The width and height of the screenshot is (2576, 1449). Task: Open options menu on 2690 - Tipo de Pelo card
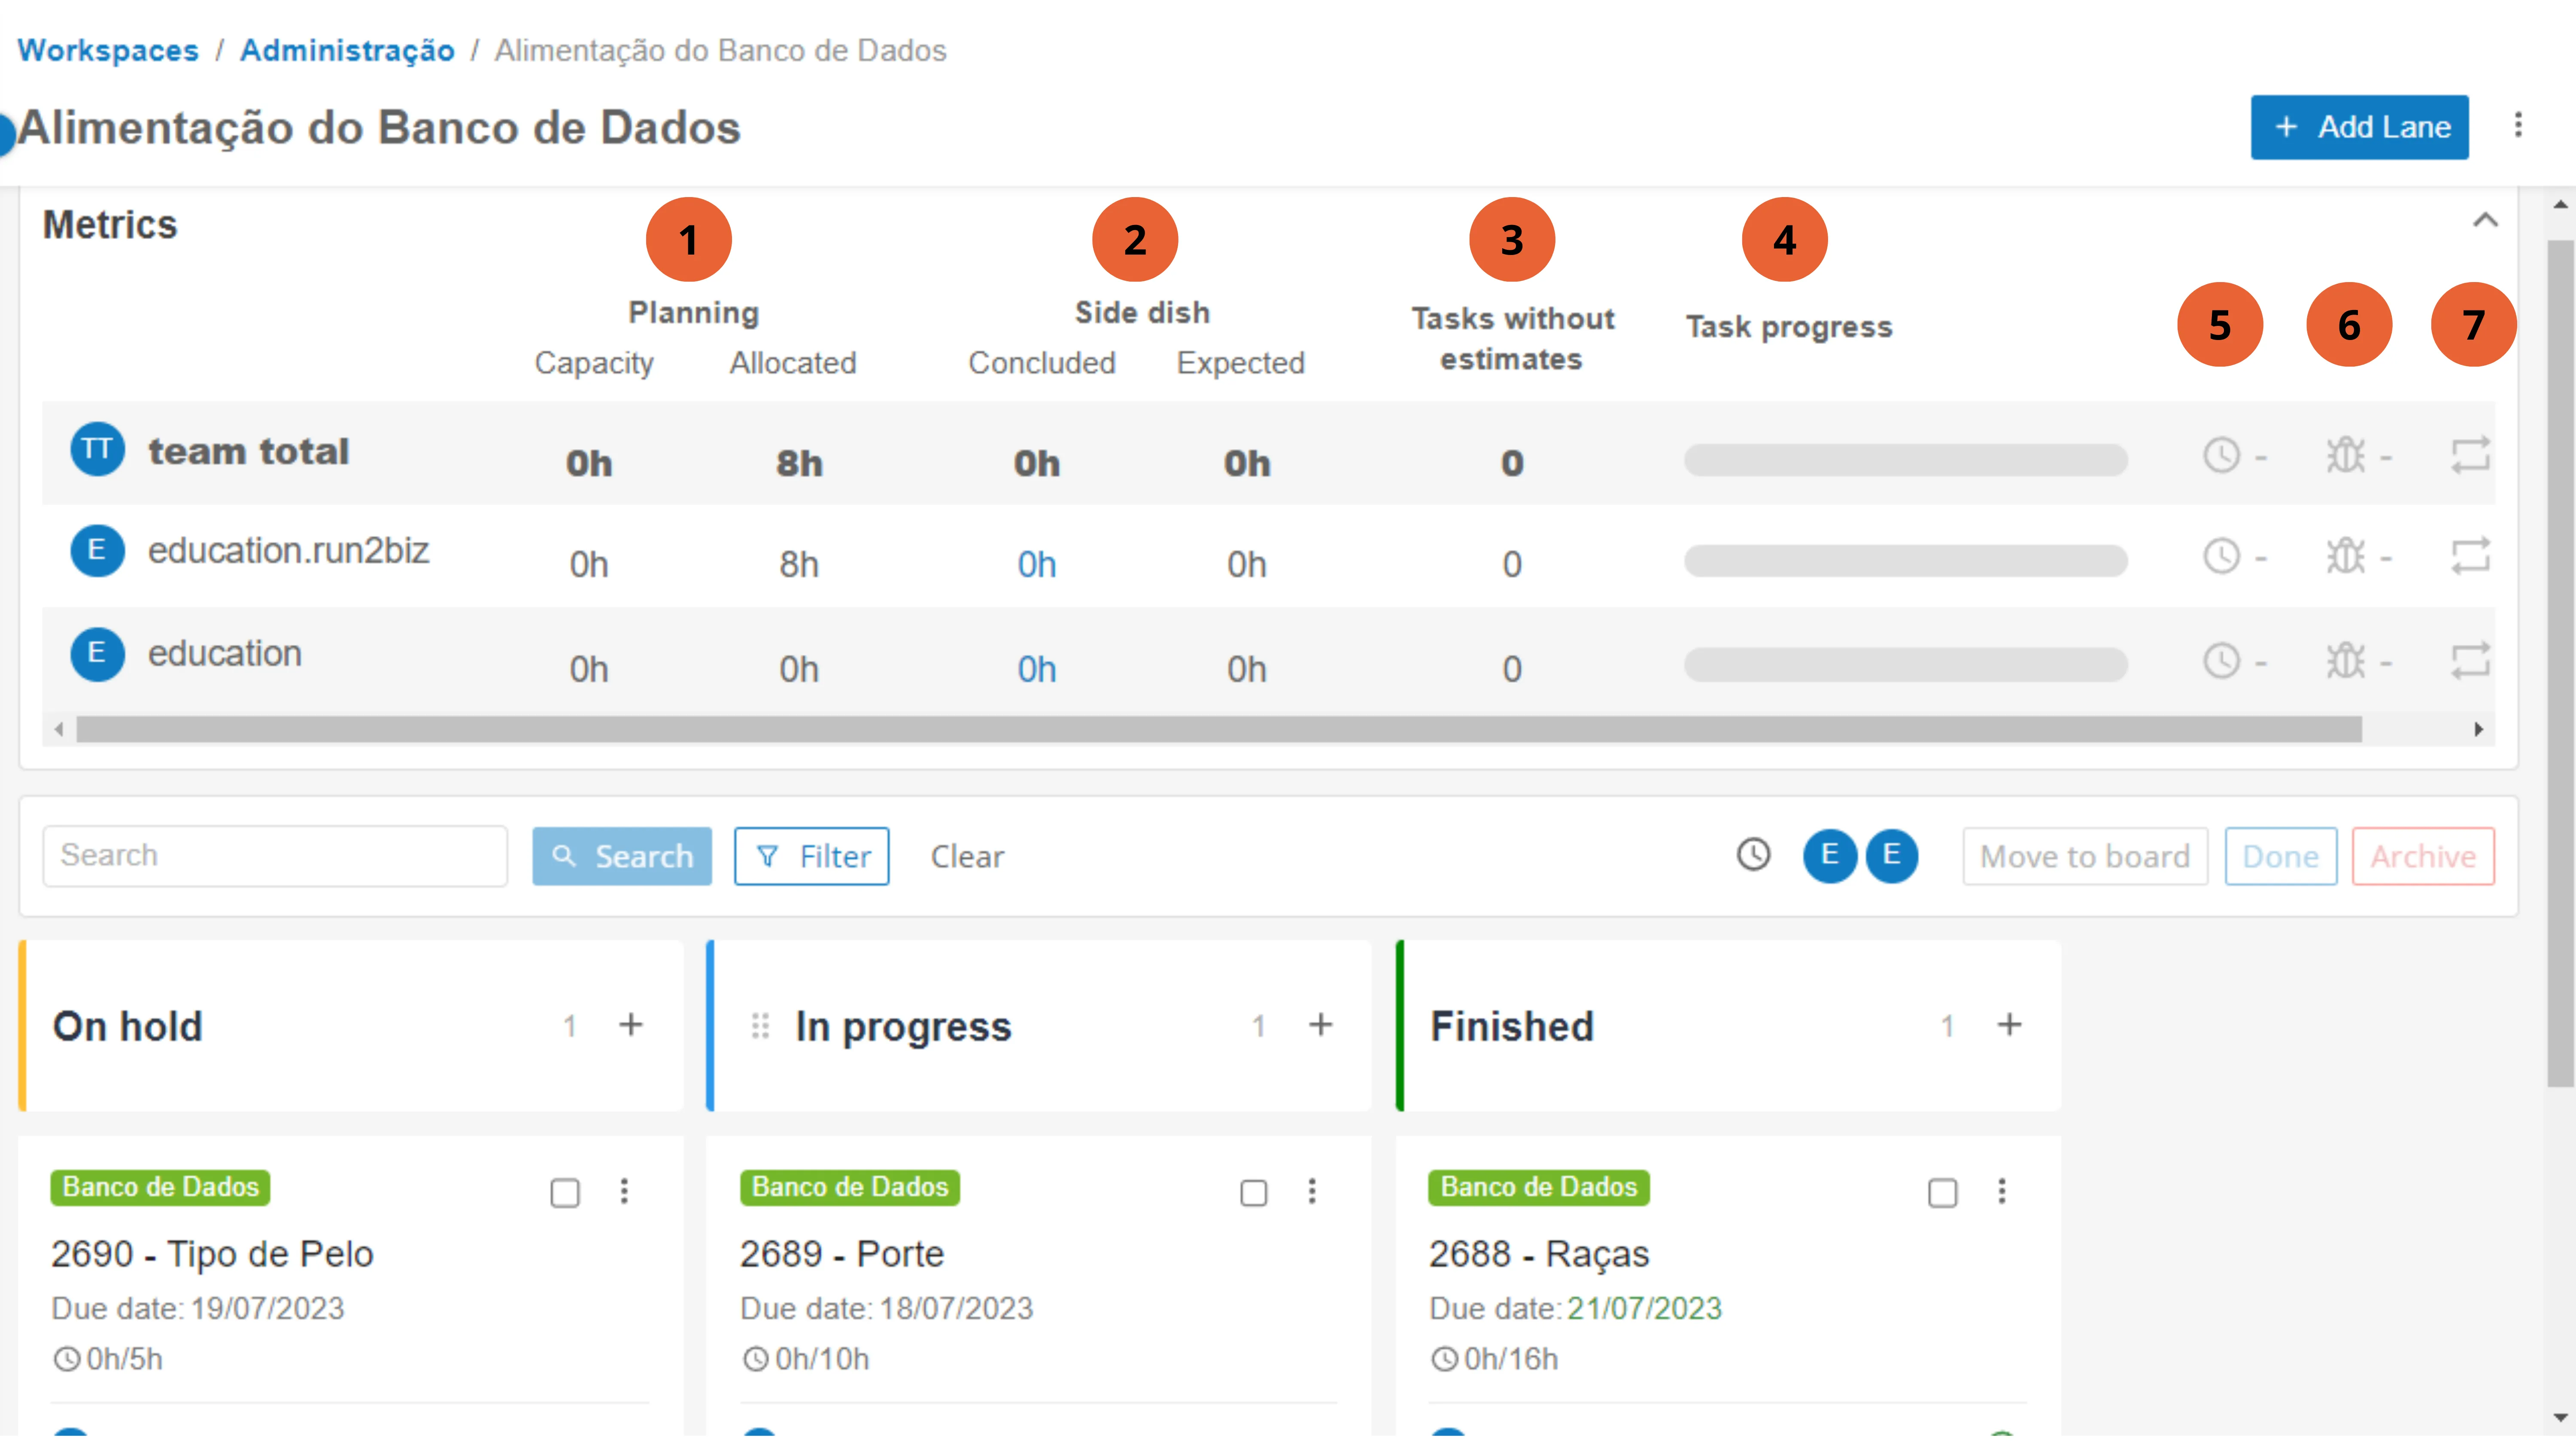tap(624, 1191)
